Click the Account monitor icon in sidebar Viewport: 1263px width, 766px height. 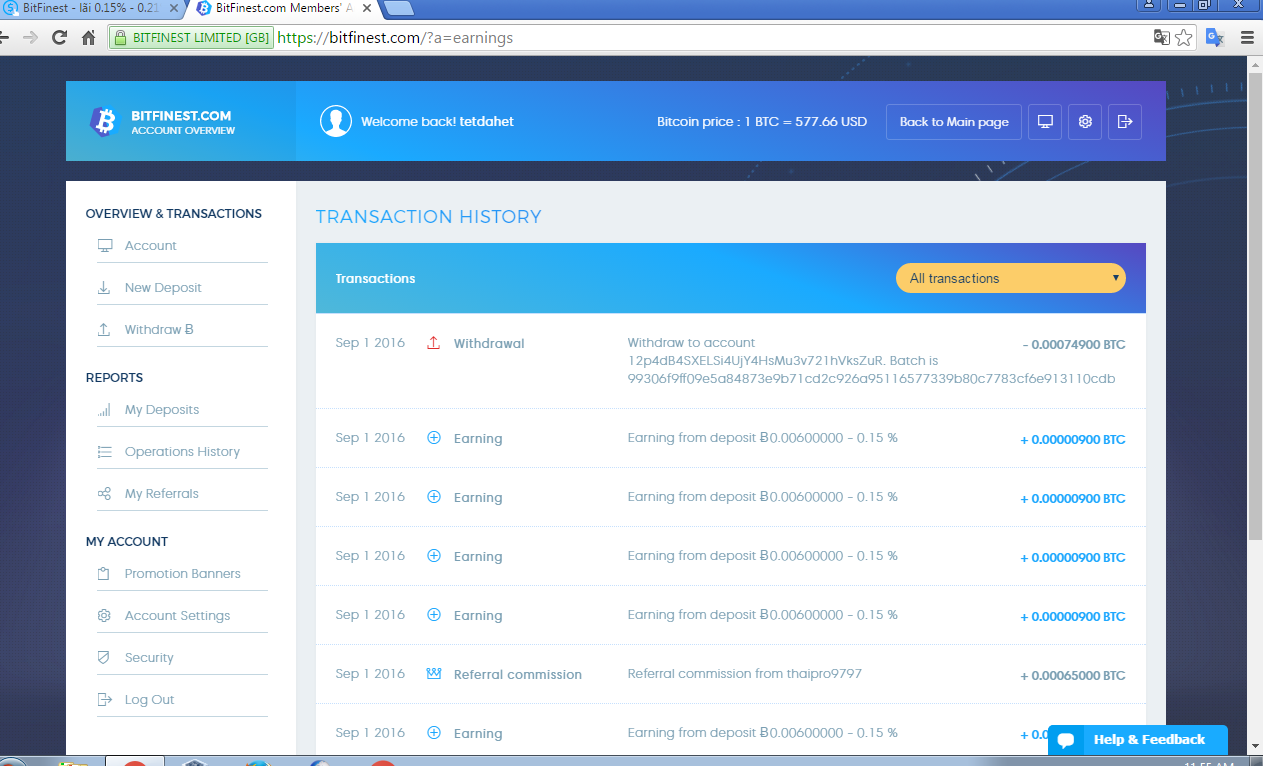(x=104, y=246)
